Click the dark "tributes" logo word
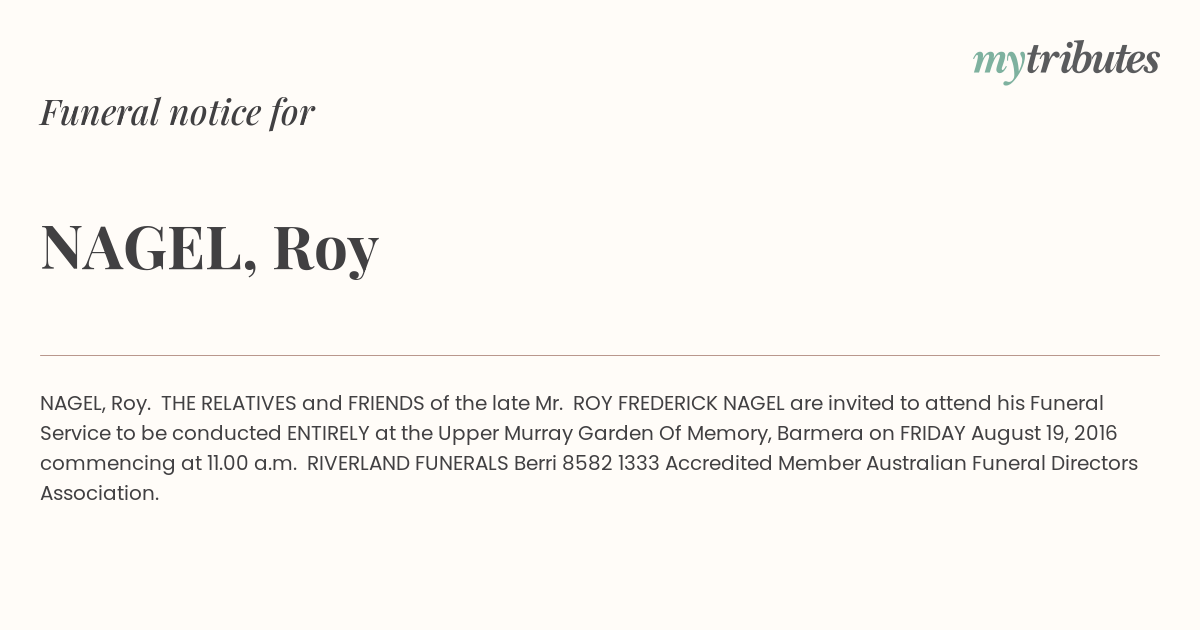1200x630 pixels. (x=1093, y=58)
